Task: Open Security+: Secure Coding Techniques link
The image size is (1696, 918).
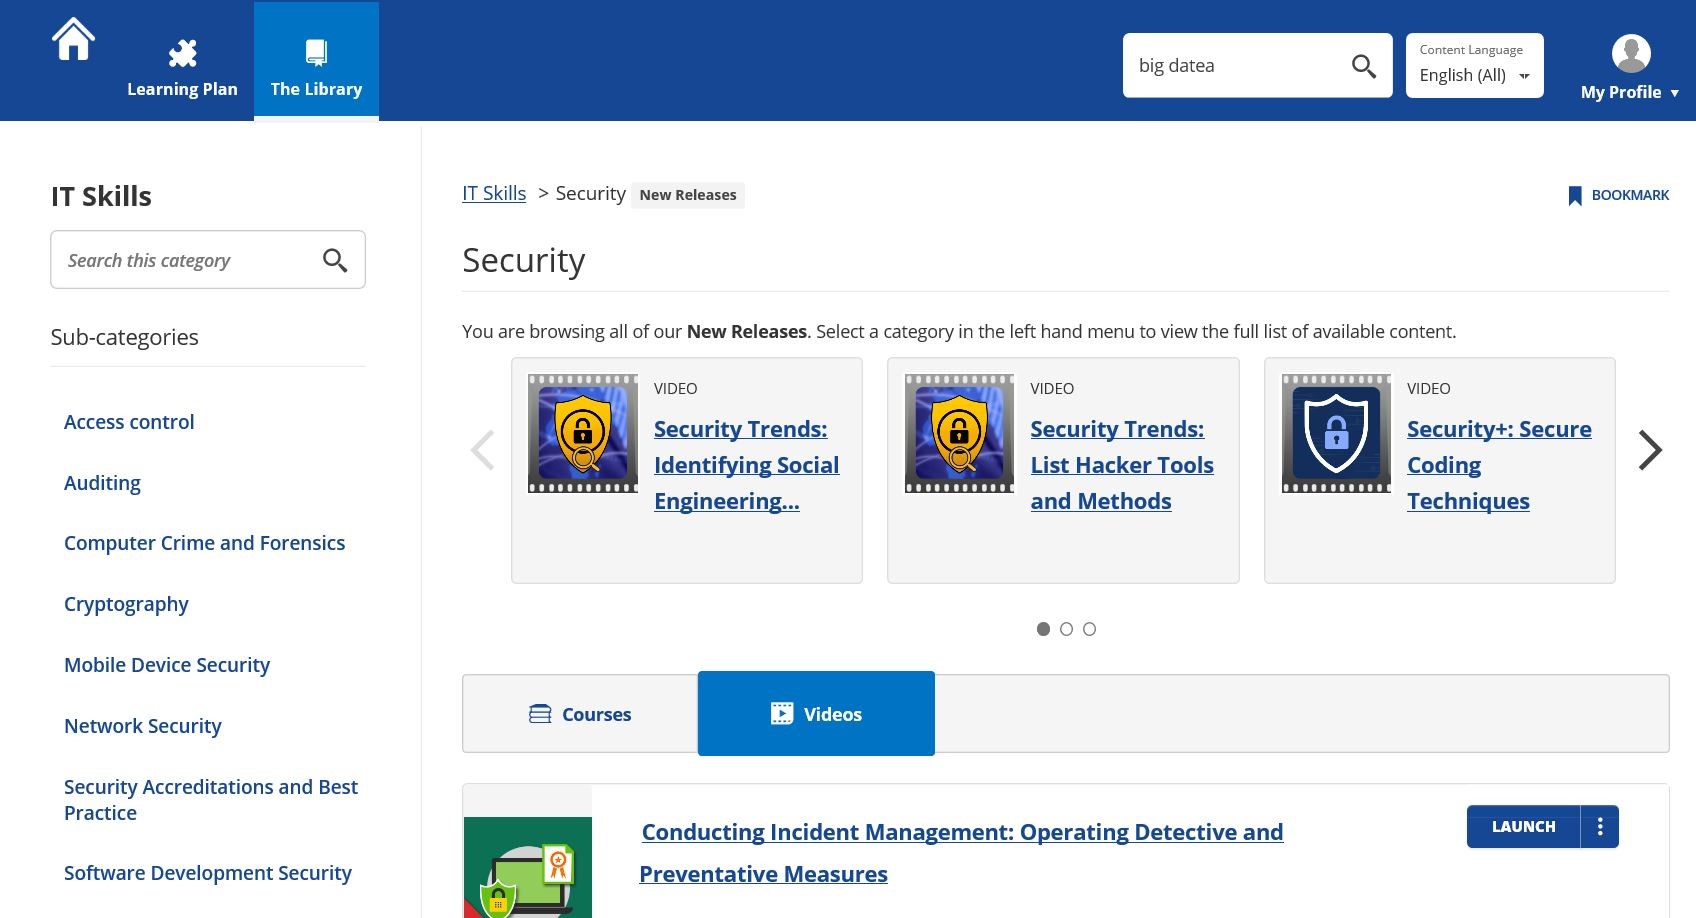Action: (x=1499, y=465)
